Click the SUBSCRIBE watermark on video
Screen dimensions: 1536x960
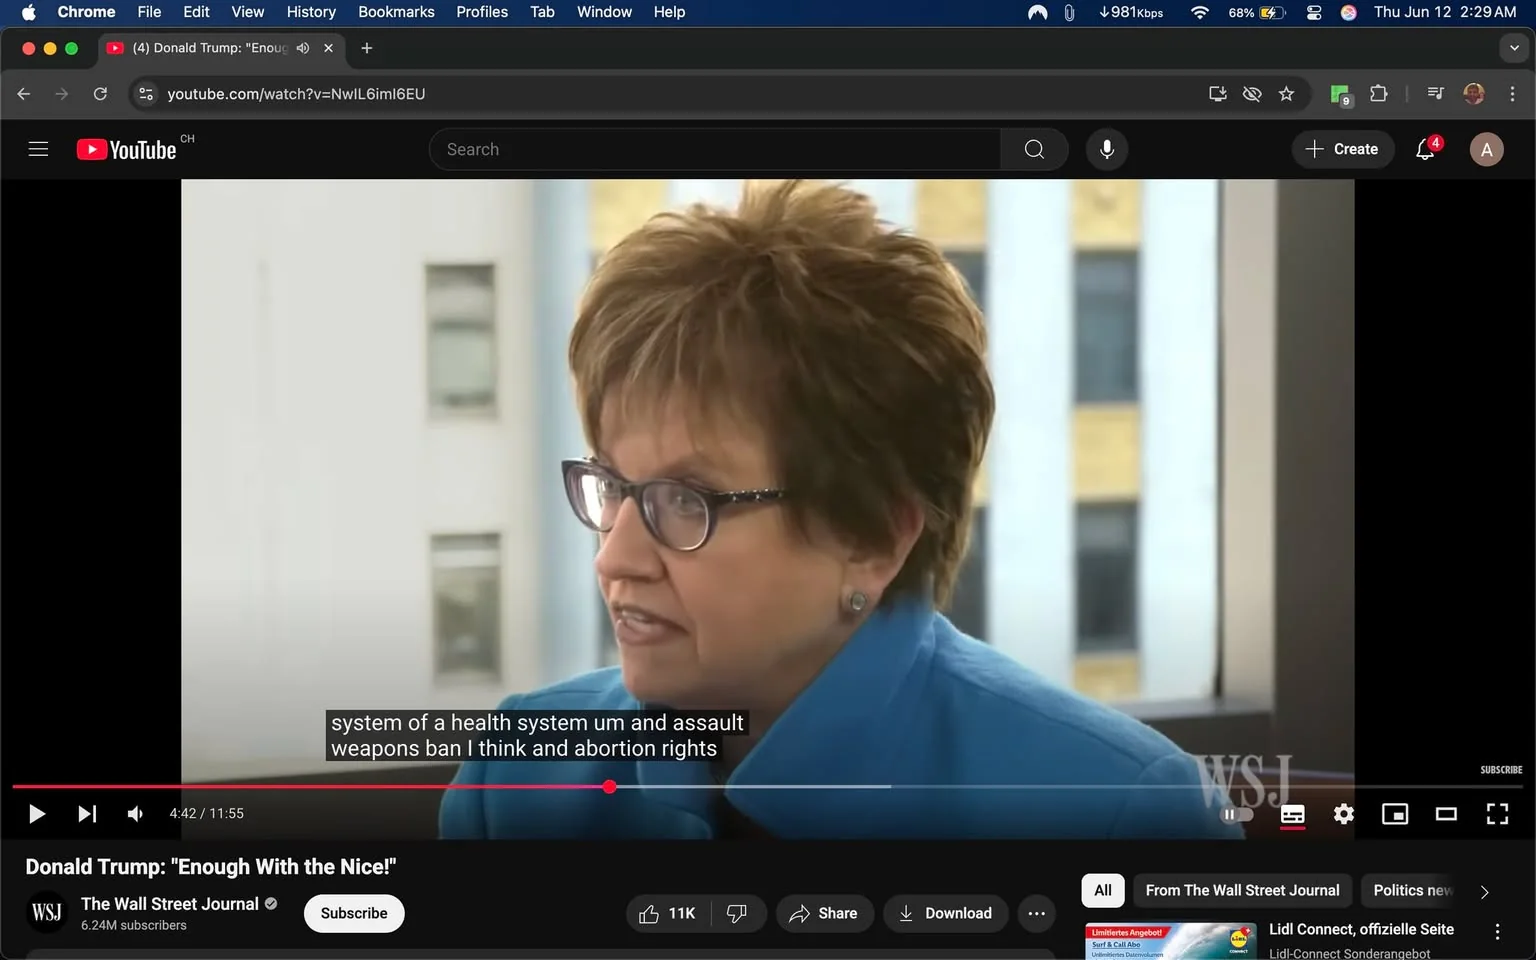point(1501,770)
